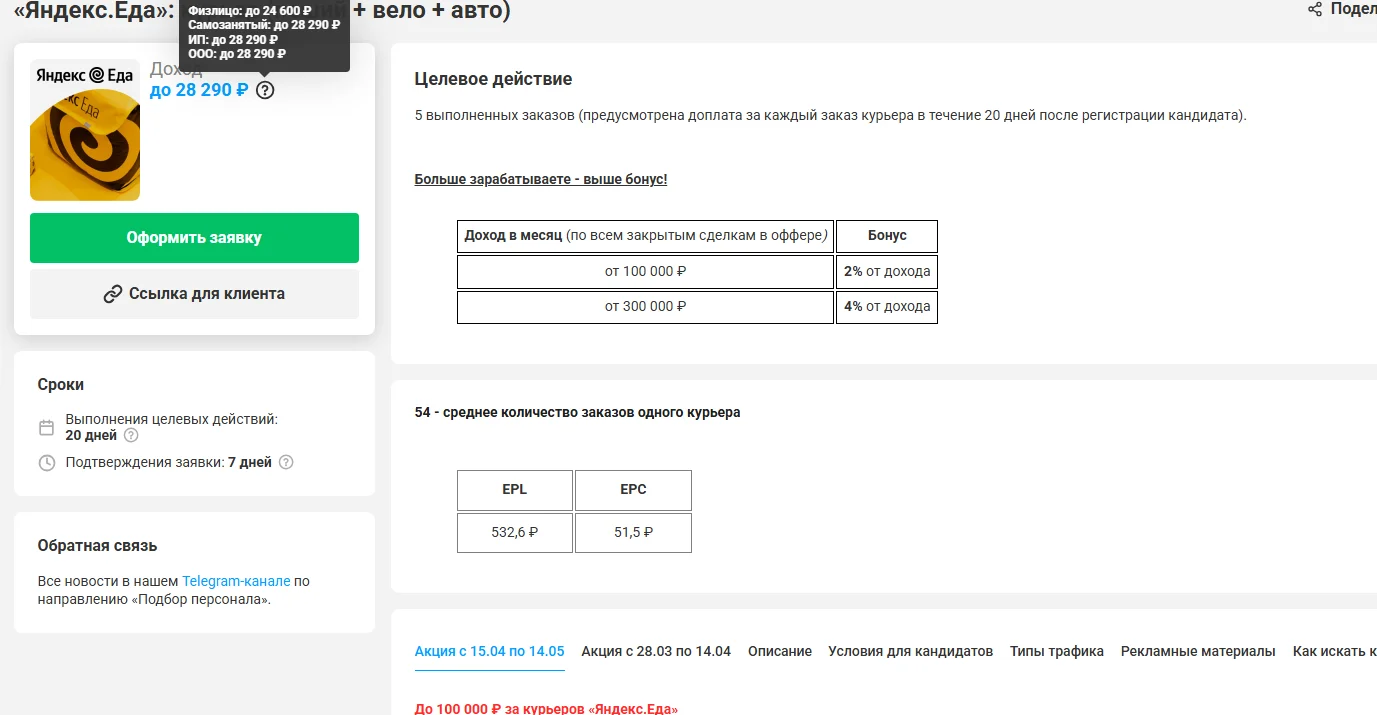Click the value 51,5 ₽
This screenshot has width=1377, height=715.
click(633, 533)
